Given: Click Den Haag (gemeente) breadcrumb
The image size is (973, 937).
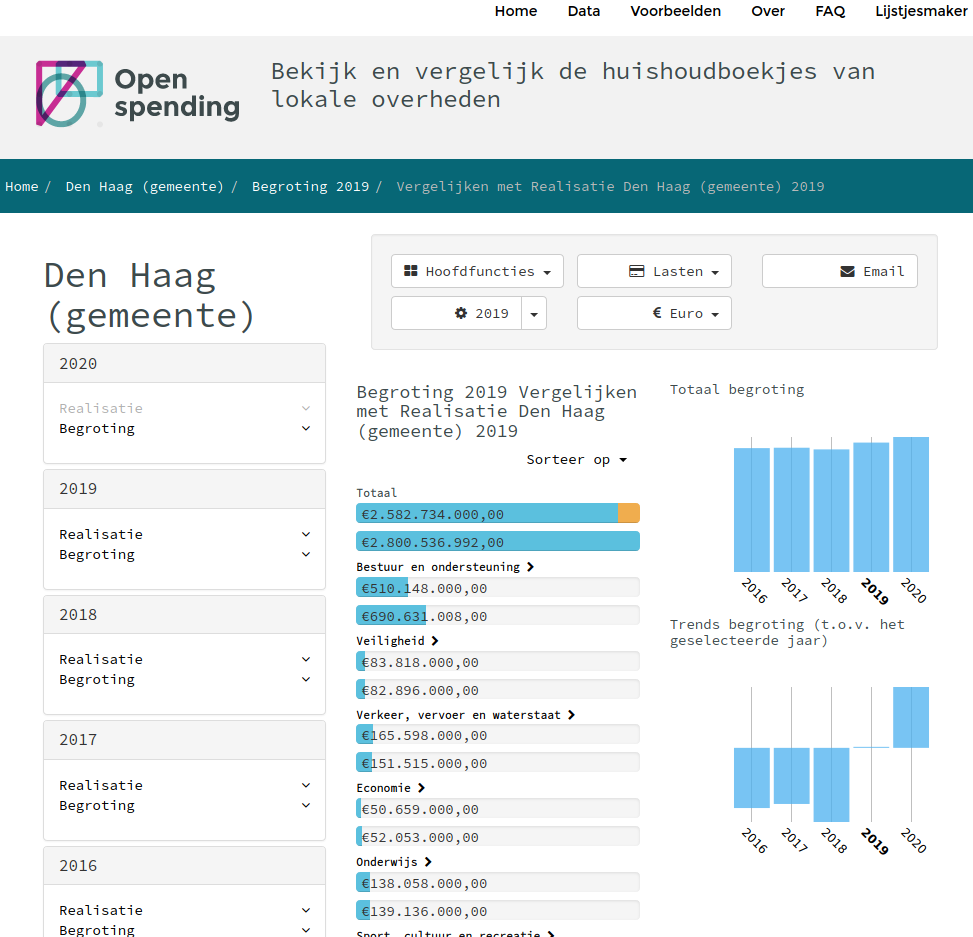Looking at the screenshot, I should click(x=145, y=186).
